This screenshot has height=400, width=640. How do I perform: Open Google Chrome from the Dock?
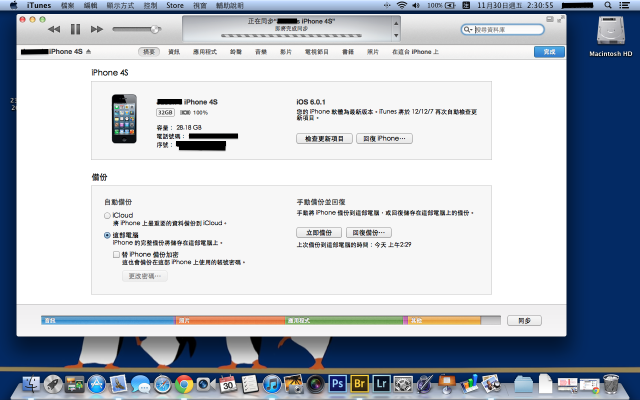[184, 384]
